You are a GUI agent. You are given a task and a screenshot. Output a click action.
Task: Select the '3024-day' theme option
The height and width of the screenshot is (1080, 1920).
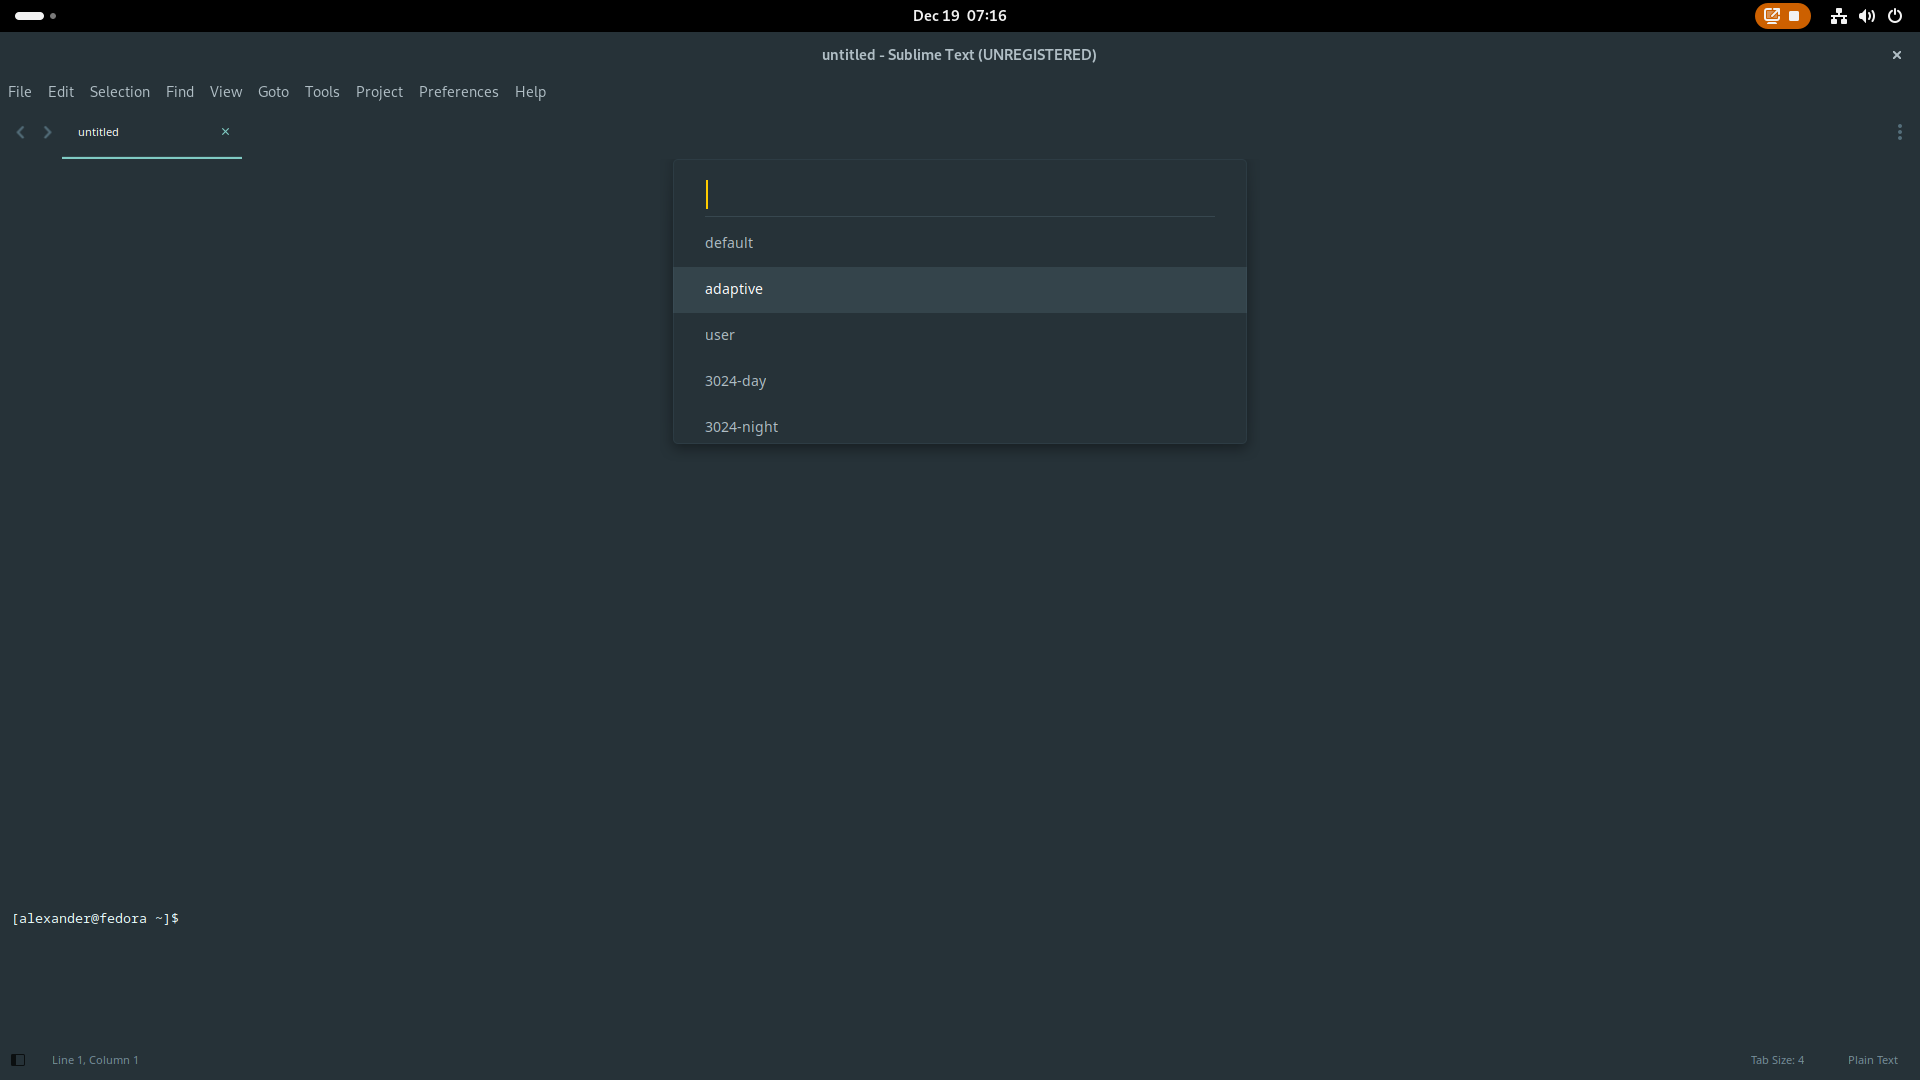tap(959, 381)
